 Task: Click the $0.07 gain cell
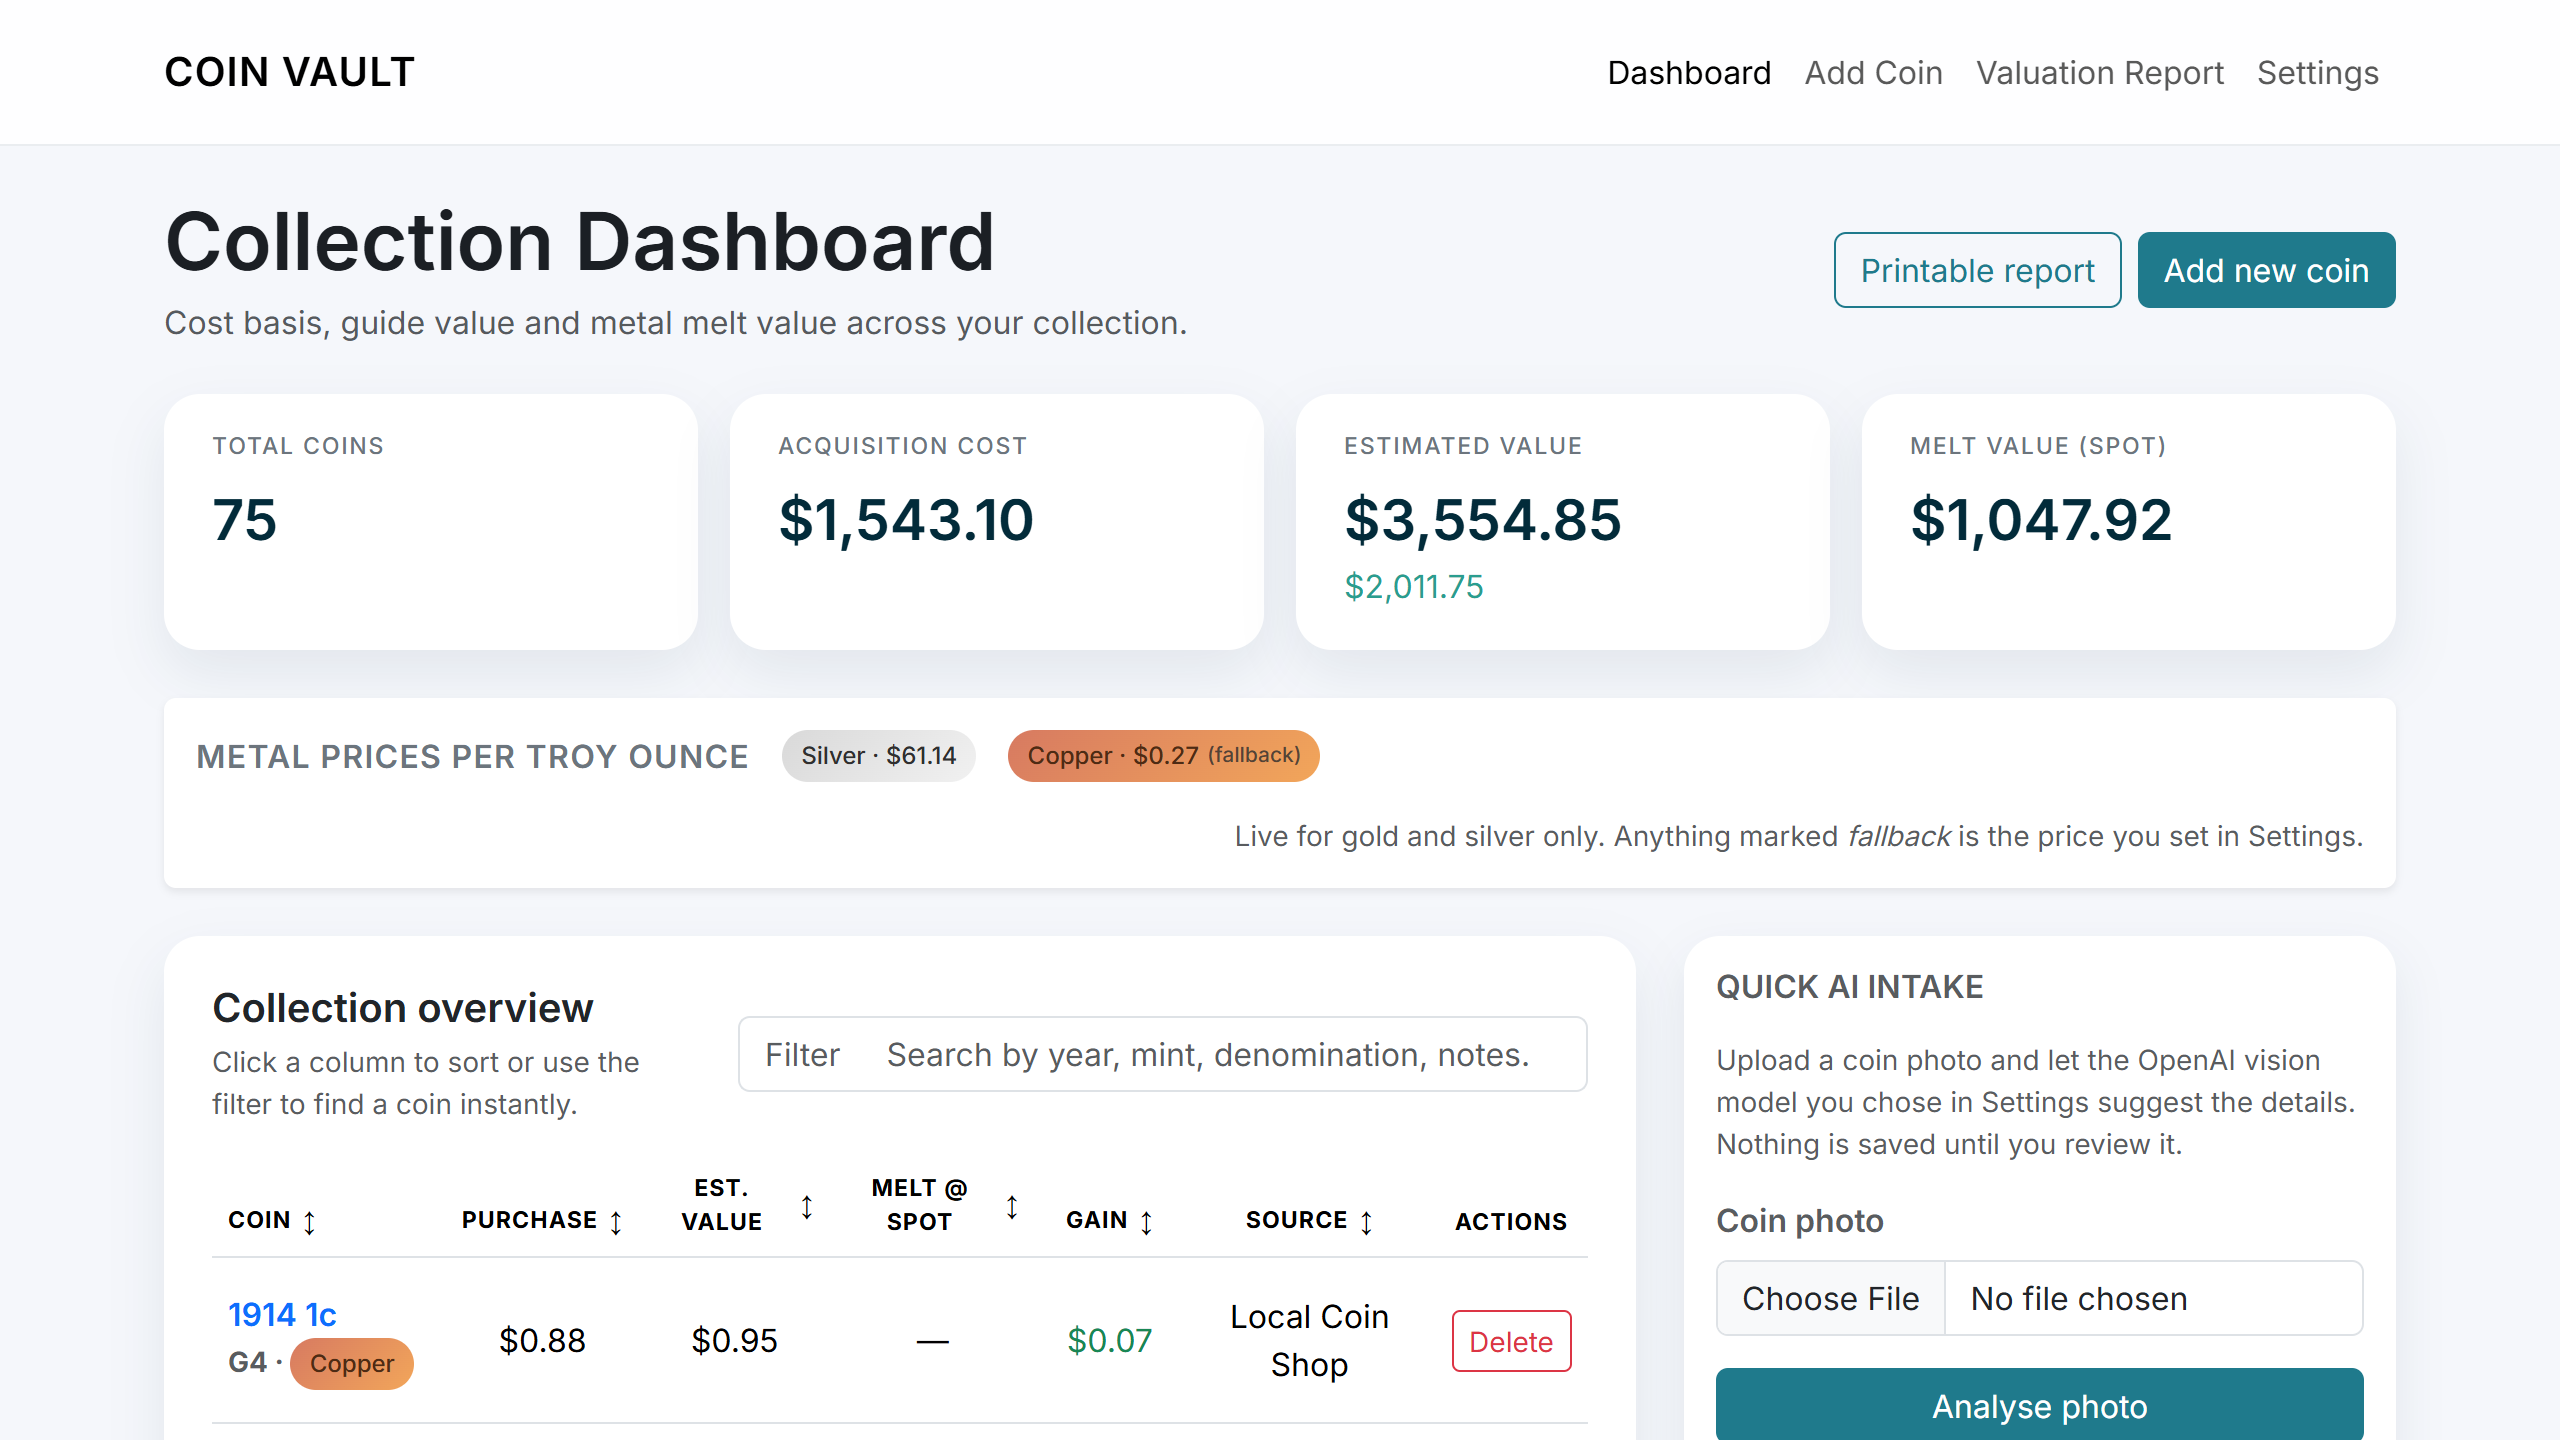click(x=1109, y=1340)
